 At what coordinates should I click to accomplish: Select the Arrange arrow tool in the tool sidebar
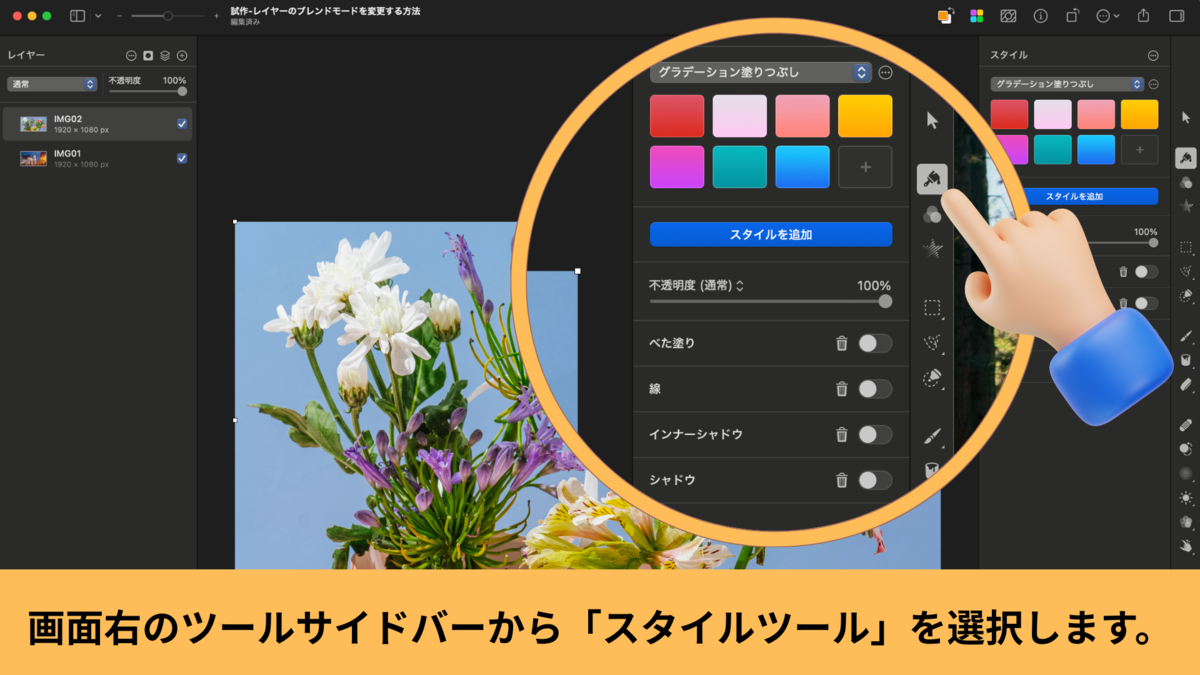click(1186, 118)
